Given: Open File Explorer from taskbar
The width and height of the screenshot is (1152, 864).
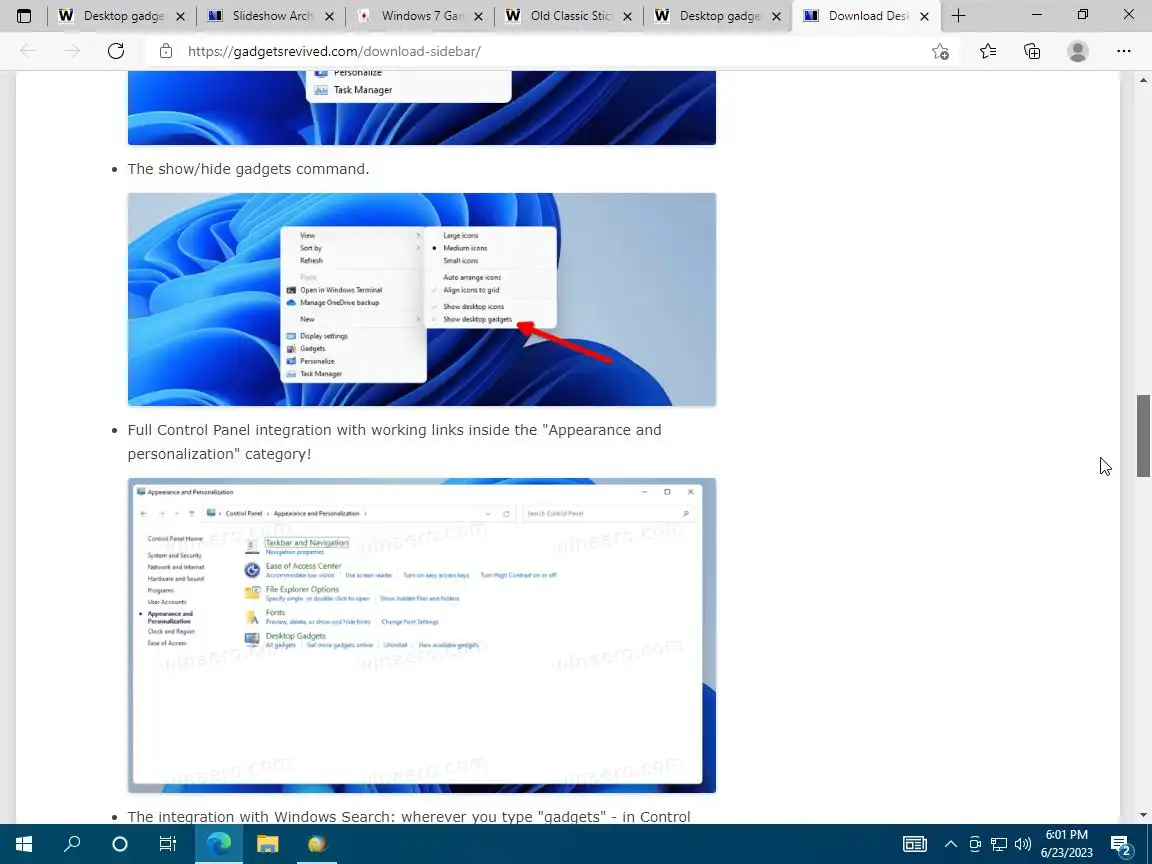Looking at the screenshot, I should pos(267,843).
